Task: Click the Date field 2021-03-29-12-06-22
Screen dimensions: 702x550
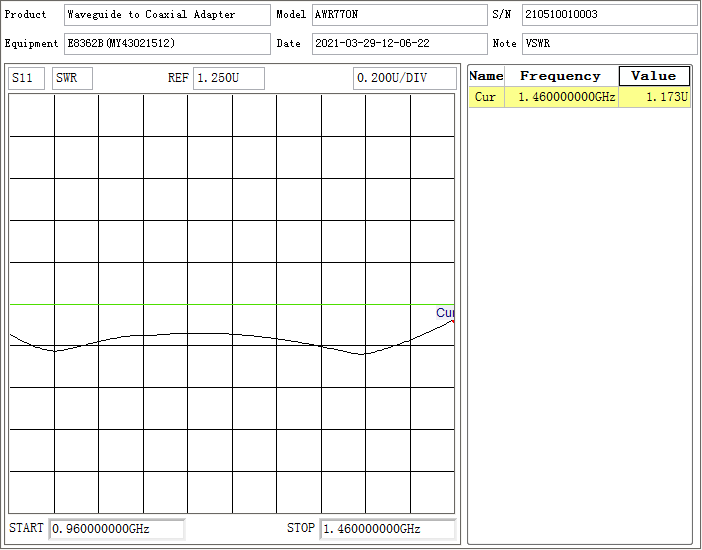Action: [x=398, y=44]
